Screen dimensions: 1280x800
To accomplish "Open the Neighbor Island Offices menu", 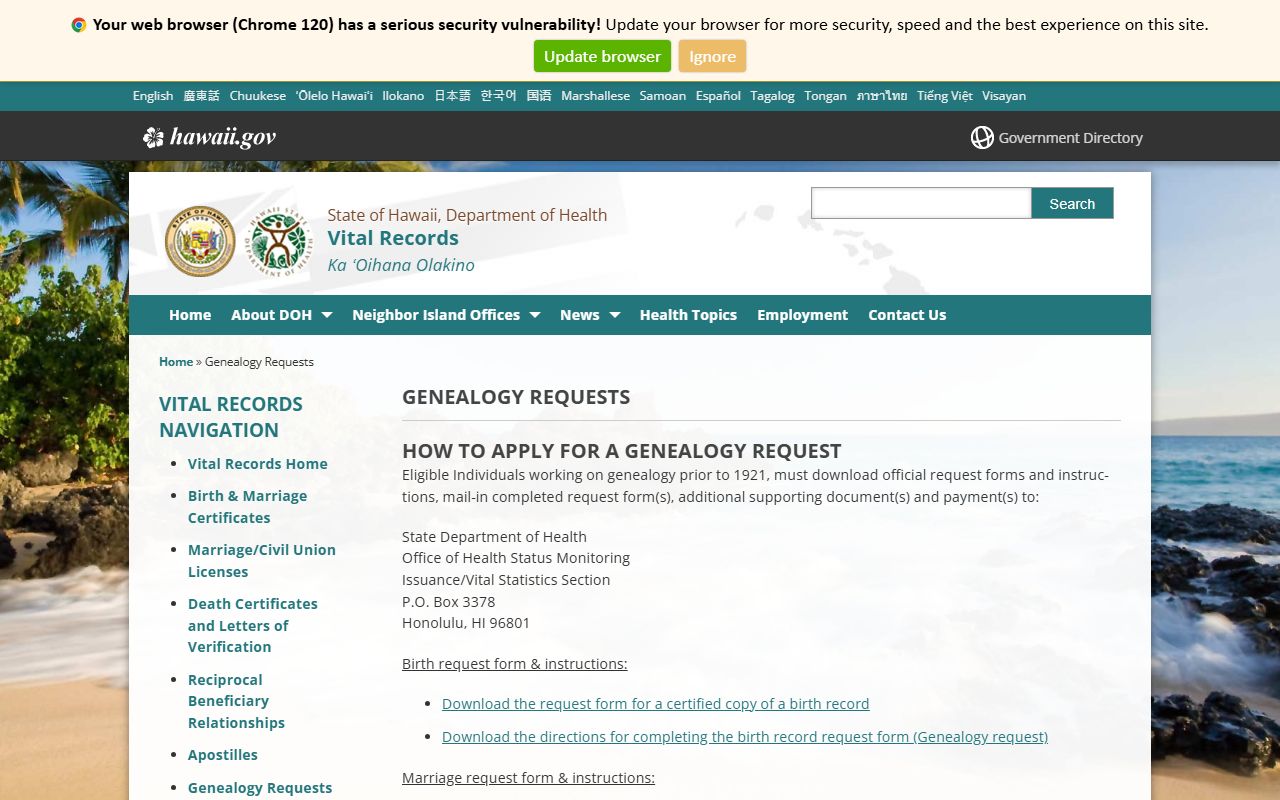I will [x=436, y=315].
